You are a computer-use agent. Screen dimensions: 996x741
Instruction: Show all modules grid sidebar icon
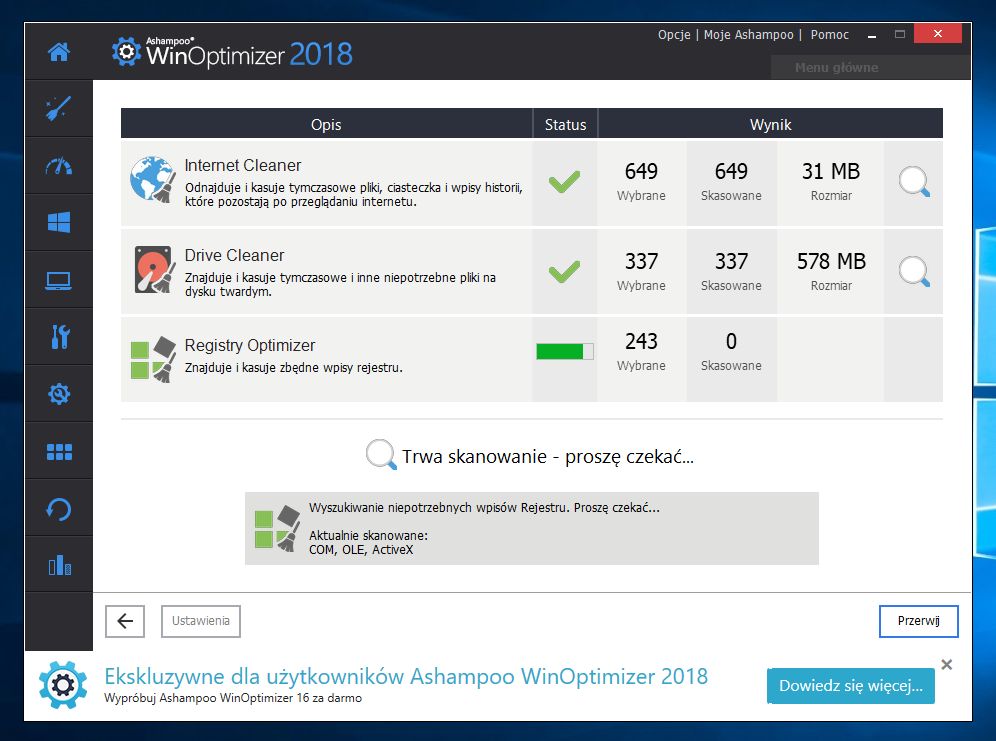(59, 451)
